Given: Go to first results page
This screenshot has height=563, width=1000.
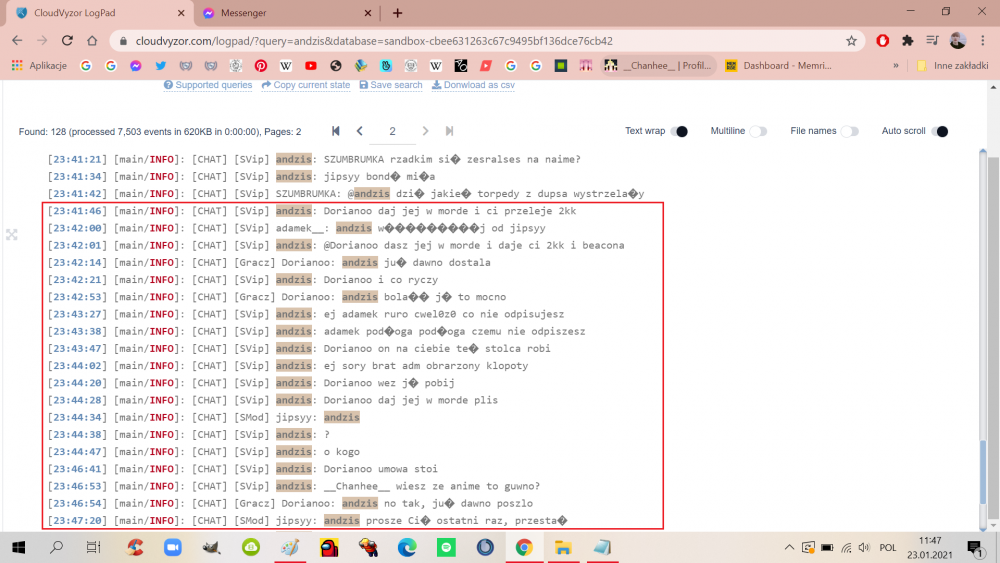Looking at the screenshot, I should pyautogui.click(x=335, y=131).
